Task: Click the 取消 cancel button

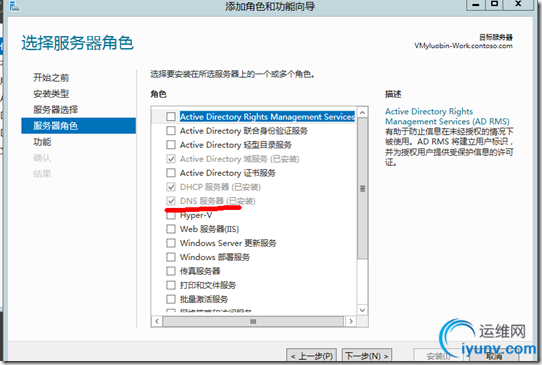Action: click(x=494, y=356)
